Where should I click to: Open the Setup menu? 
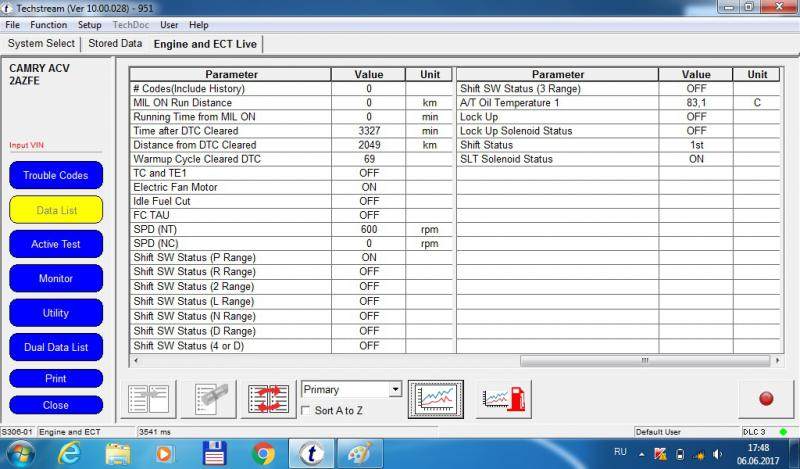coord(89,24)
